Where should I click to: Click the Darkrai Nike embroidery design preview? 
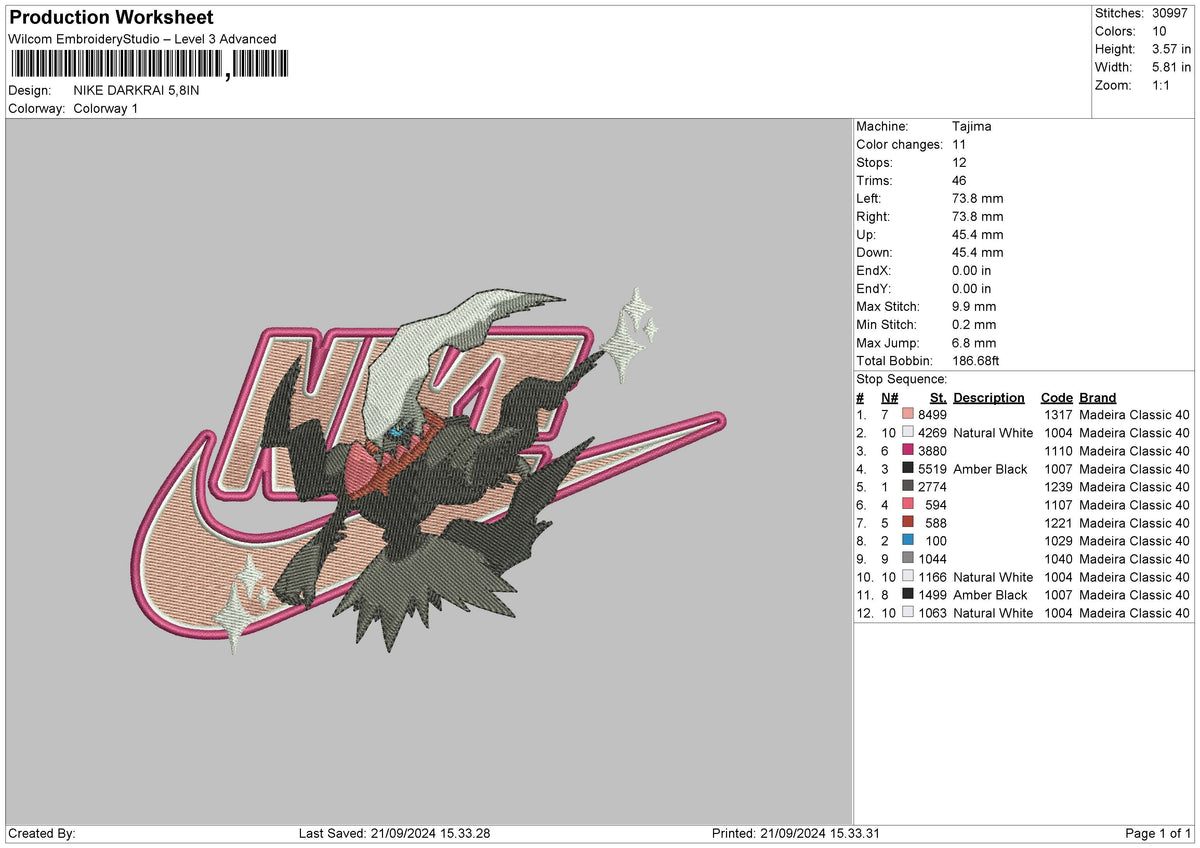click(430, 470)
